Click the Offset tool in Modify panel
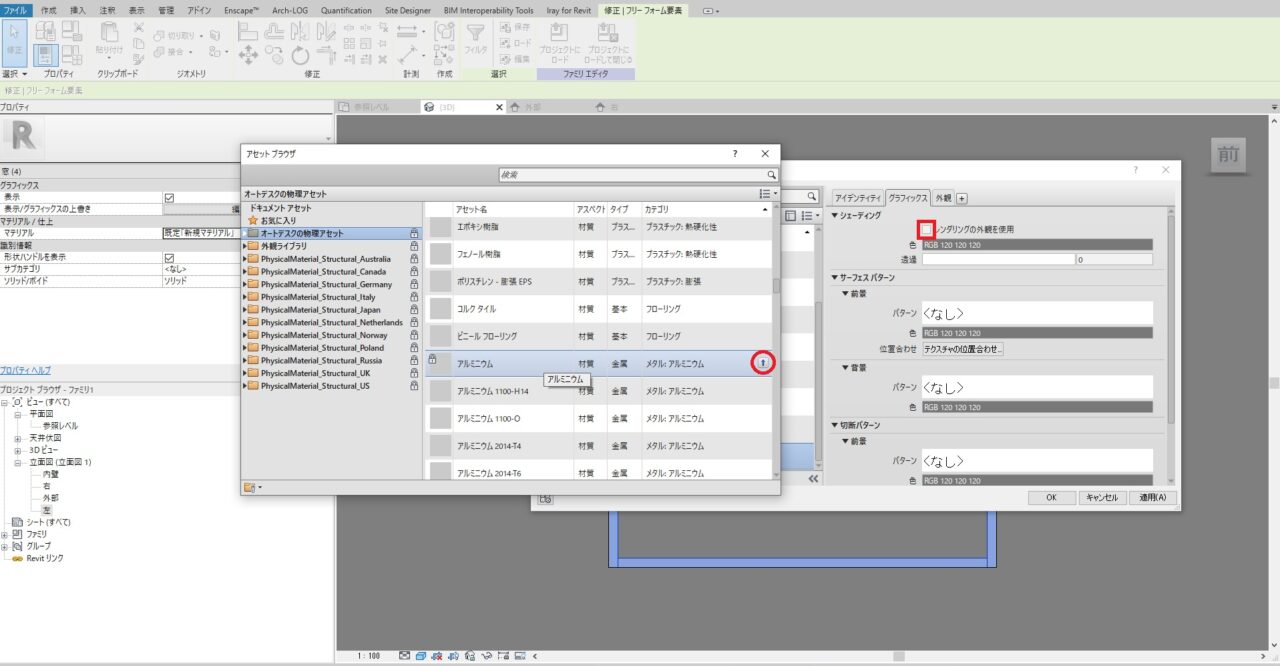 tap(274, 32)
